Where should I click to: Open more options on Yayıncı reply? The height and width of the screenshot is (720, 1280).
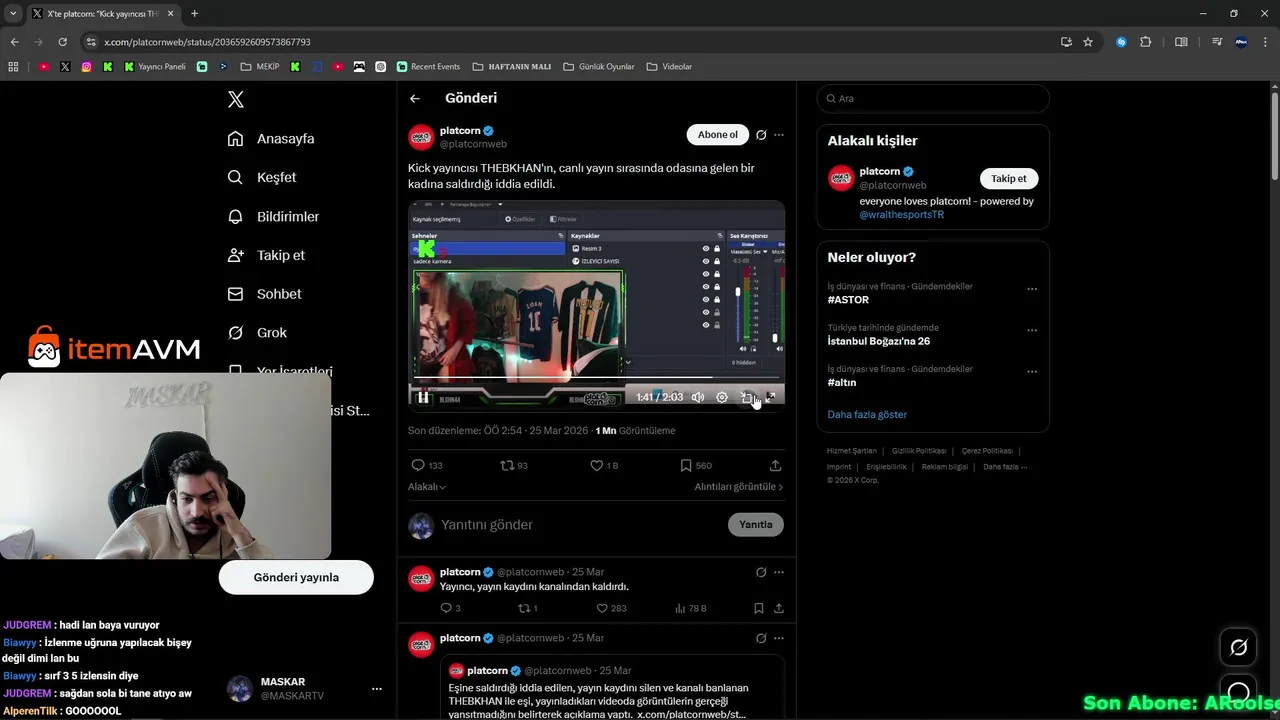point(779,573)
